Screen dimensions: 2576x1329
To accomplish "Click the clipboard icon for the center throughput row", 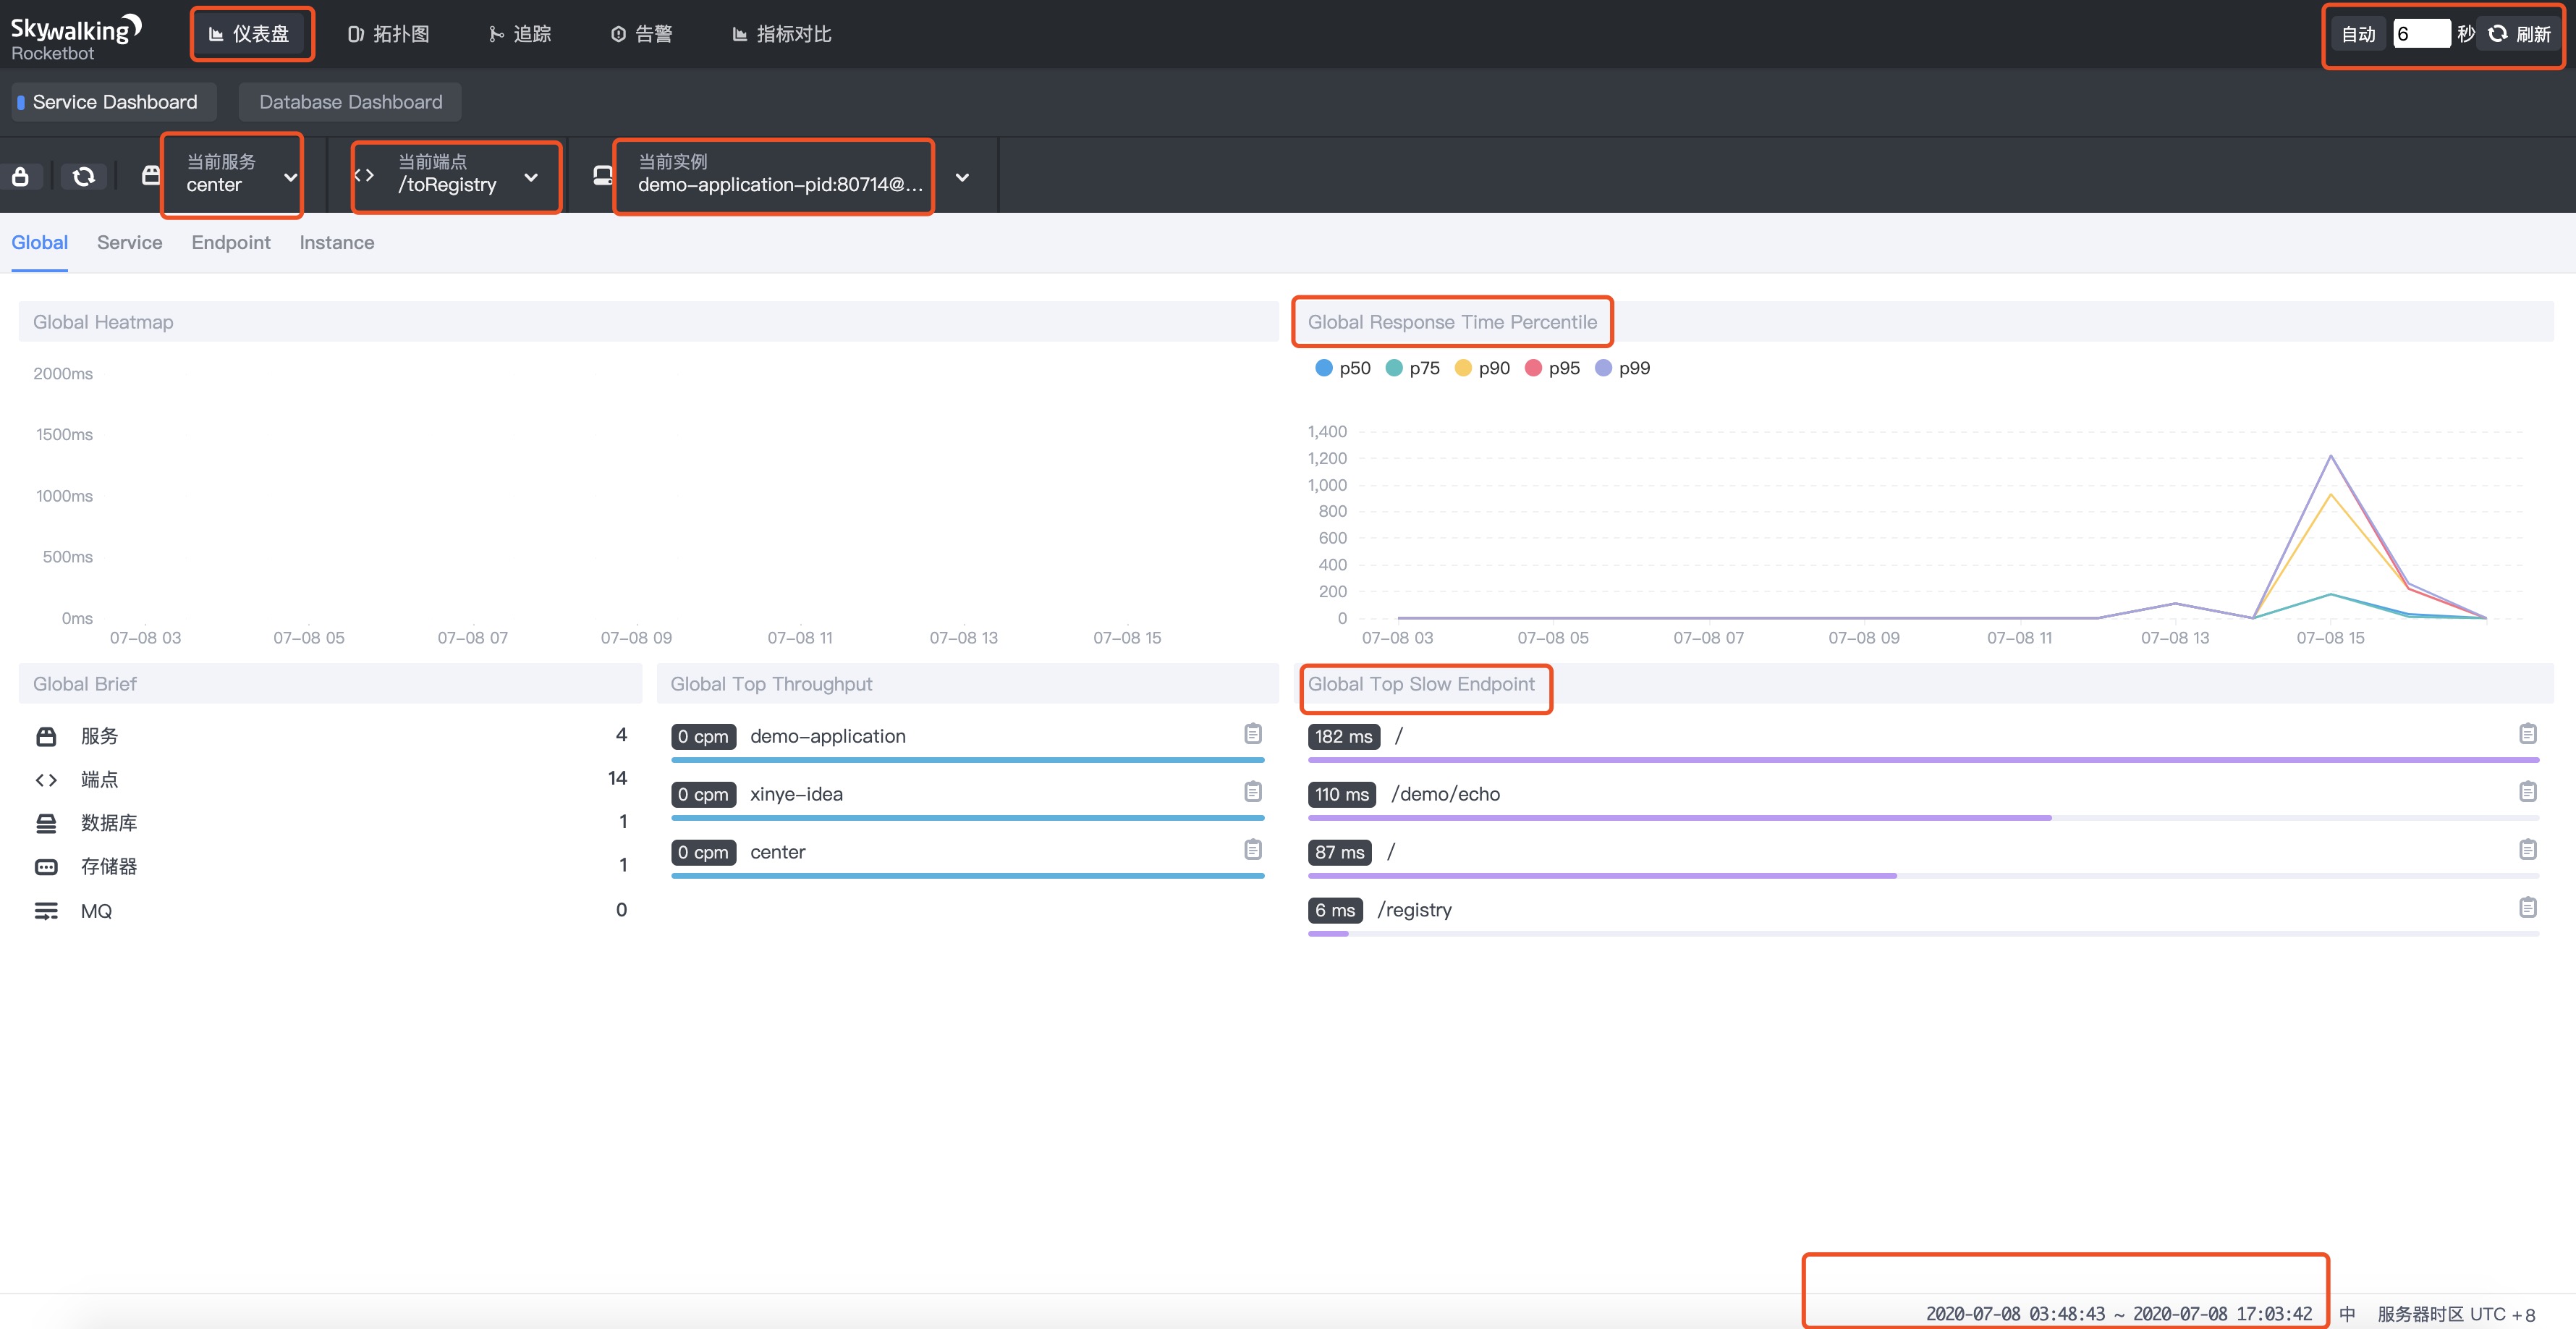I will pyautogui.click(x=1252, y=850).
